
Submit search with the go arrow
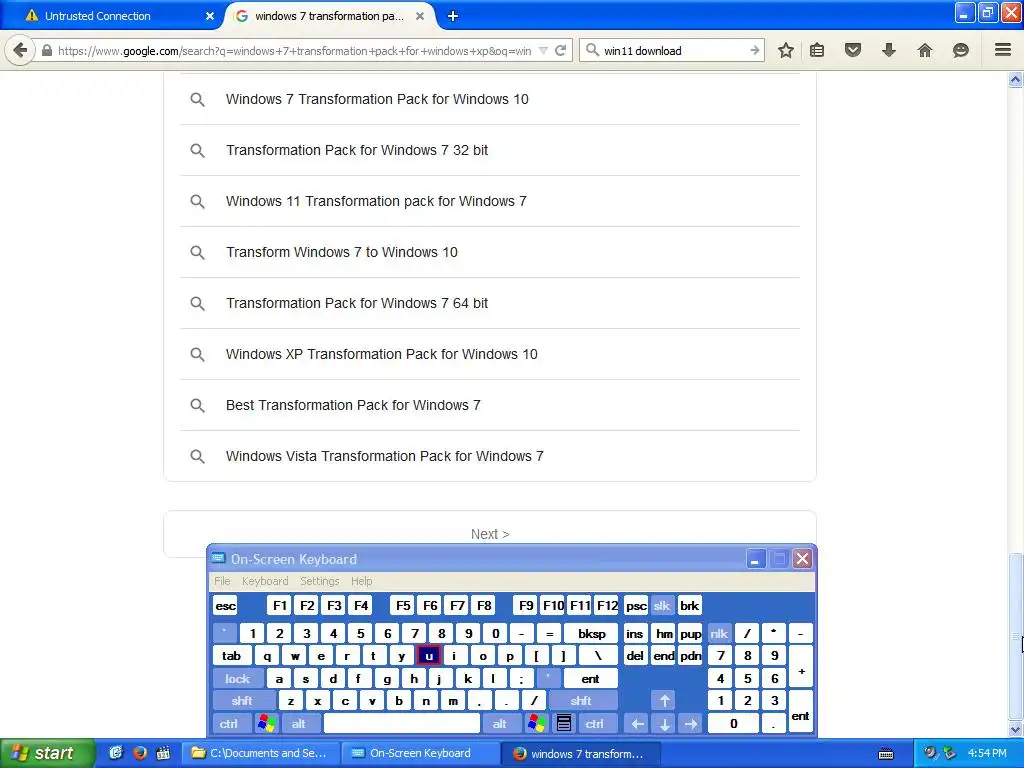coord(754,50)
